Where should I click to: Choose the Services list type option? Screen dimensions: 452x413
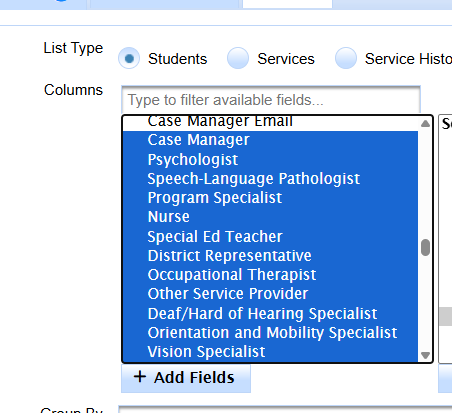[x=238, y=58]
